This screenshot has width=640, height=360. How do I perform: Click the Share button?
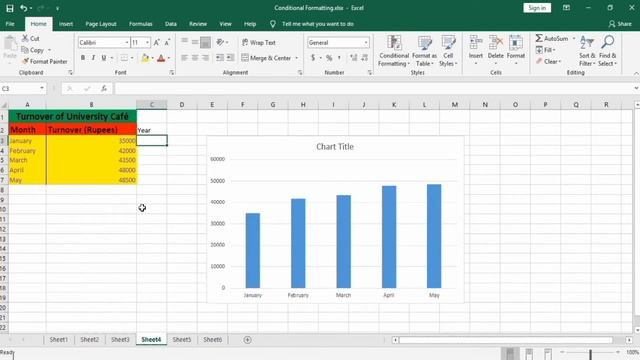620,24
